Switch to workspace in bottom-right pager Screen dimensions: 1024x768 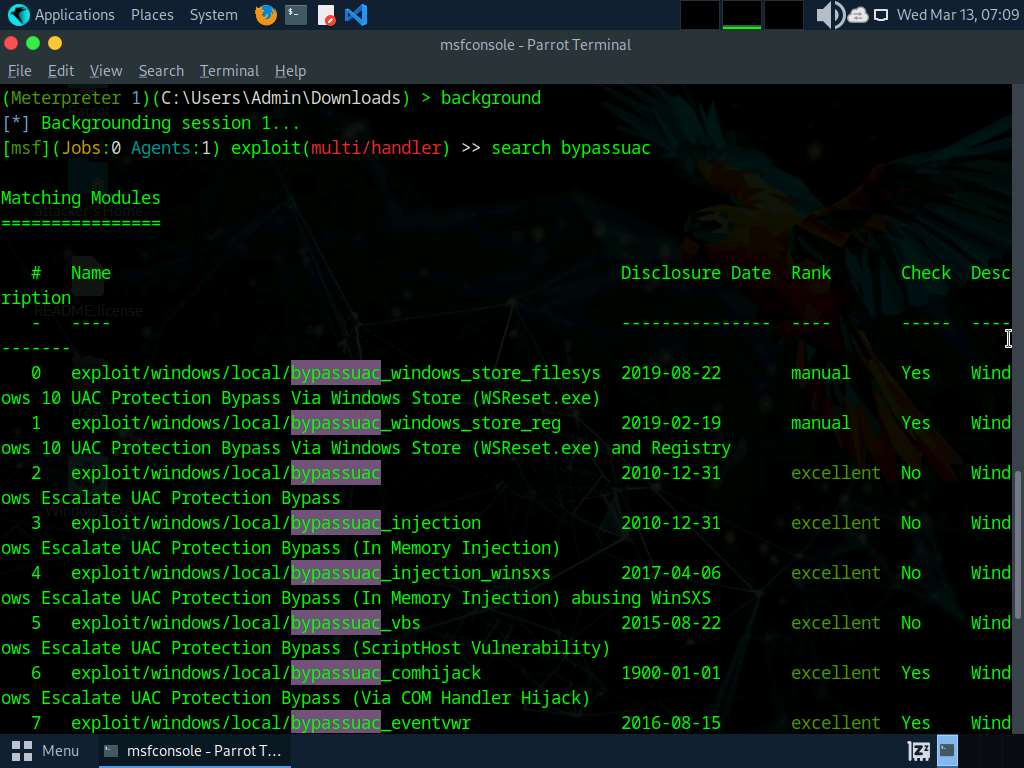point(946,750)
